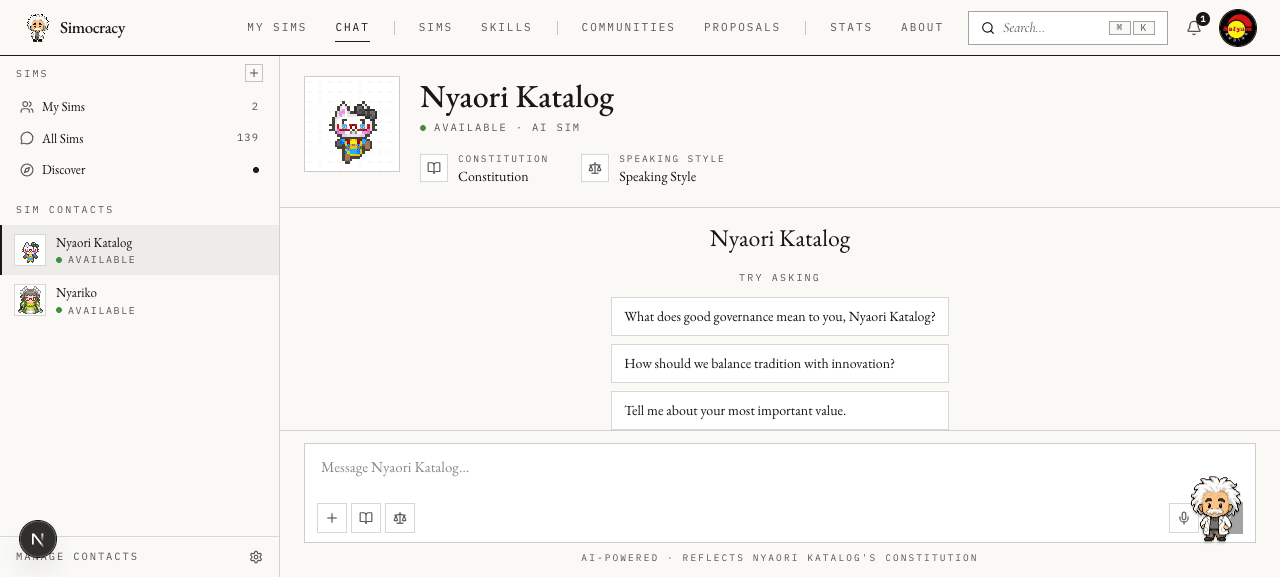The height and width of the screenshot is (577, 1280).
Task: Open Speaking Style scales icon in header
Action: (595, 168)
